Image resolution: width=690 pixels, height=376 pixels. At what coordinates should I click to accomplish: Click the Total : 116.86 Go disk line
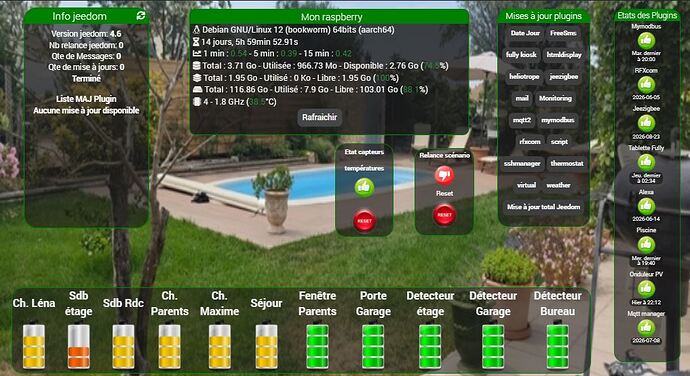coord(310,89)
